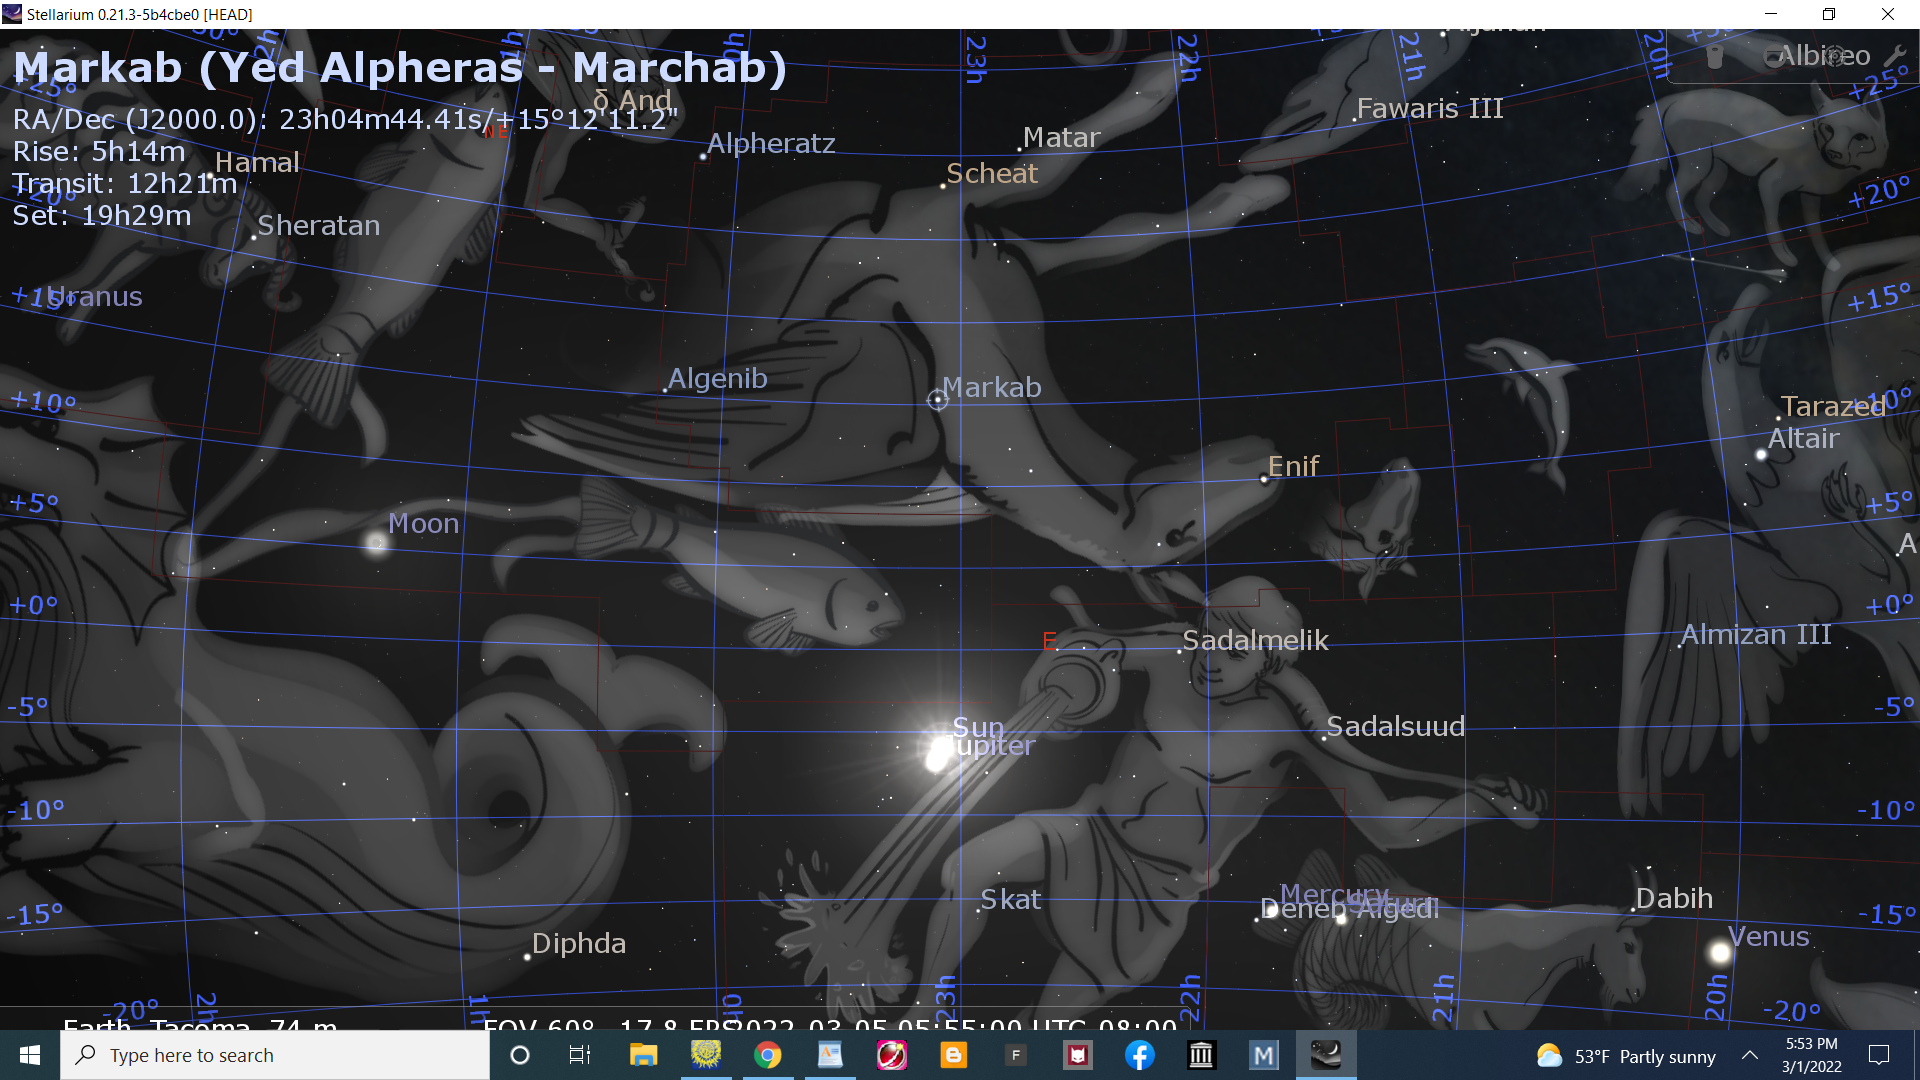Click the Tarazed star label

[1832, 406]
